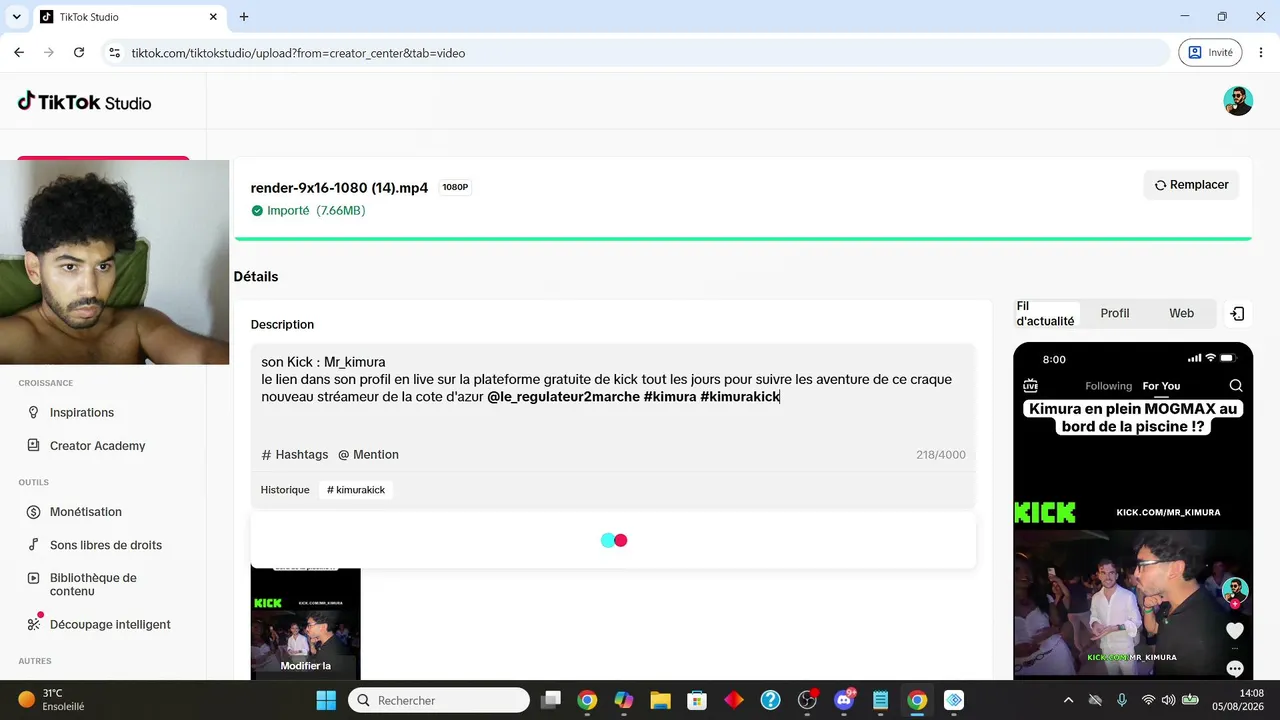Open the account avatar in the Studio header
1280x720 pixels.
click(1238, 101)
